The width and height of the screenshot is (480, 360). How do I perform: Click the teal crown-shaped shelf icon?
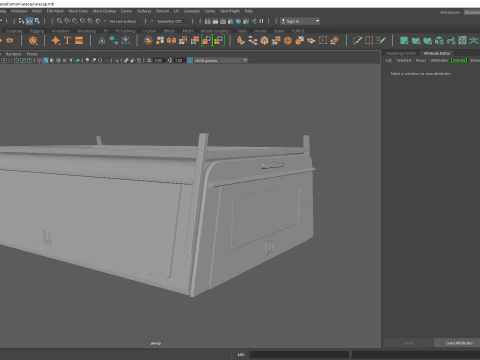tap(125, 41)
